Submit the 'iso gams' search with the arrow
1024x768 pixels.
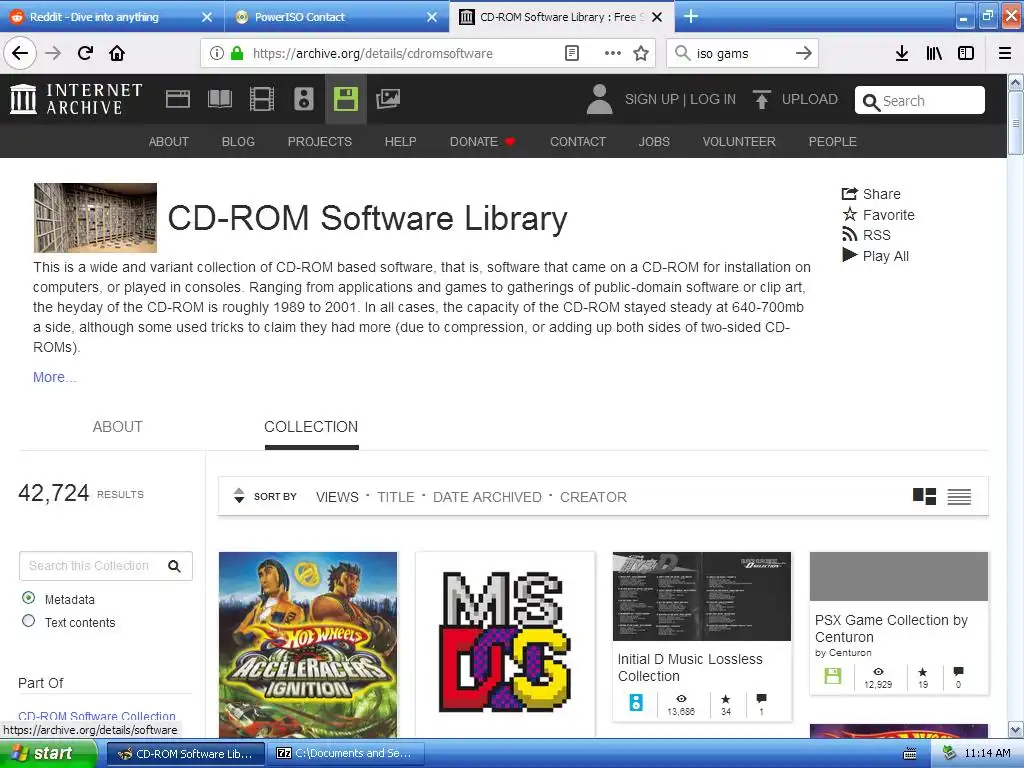pos(804,53)
